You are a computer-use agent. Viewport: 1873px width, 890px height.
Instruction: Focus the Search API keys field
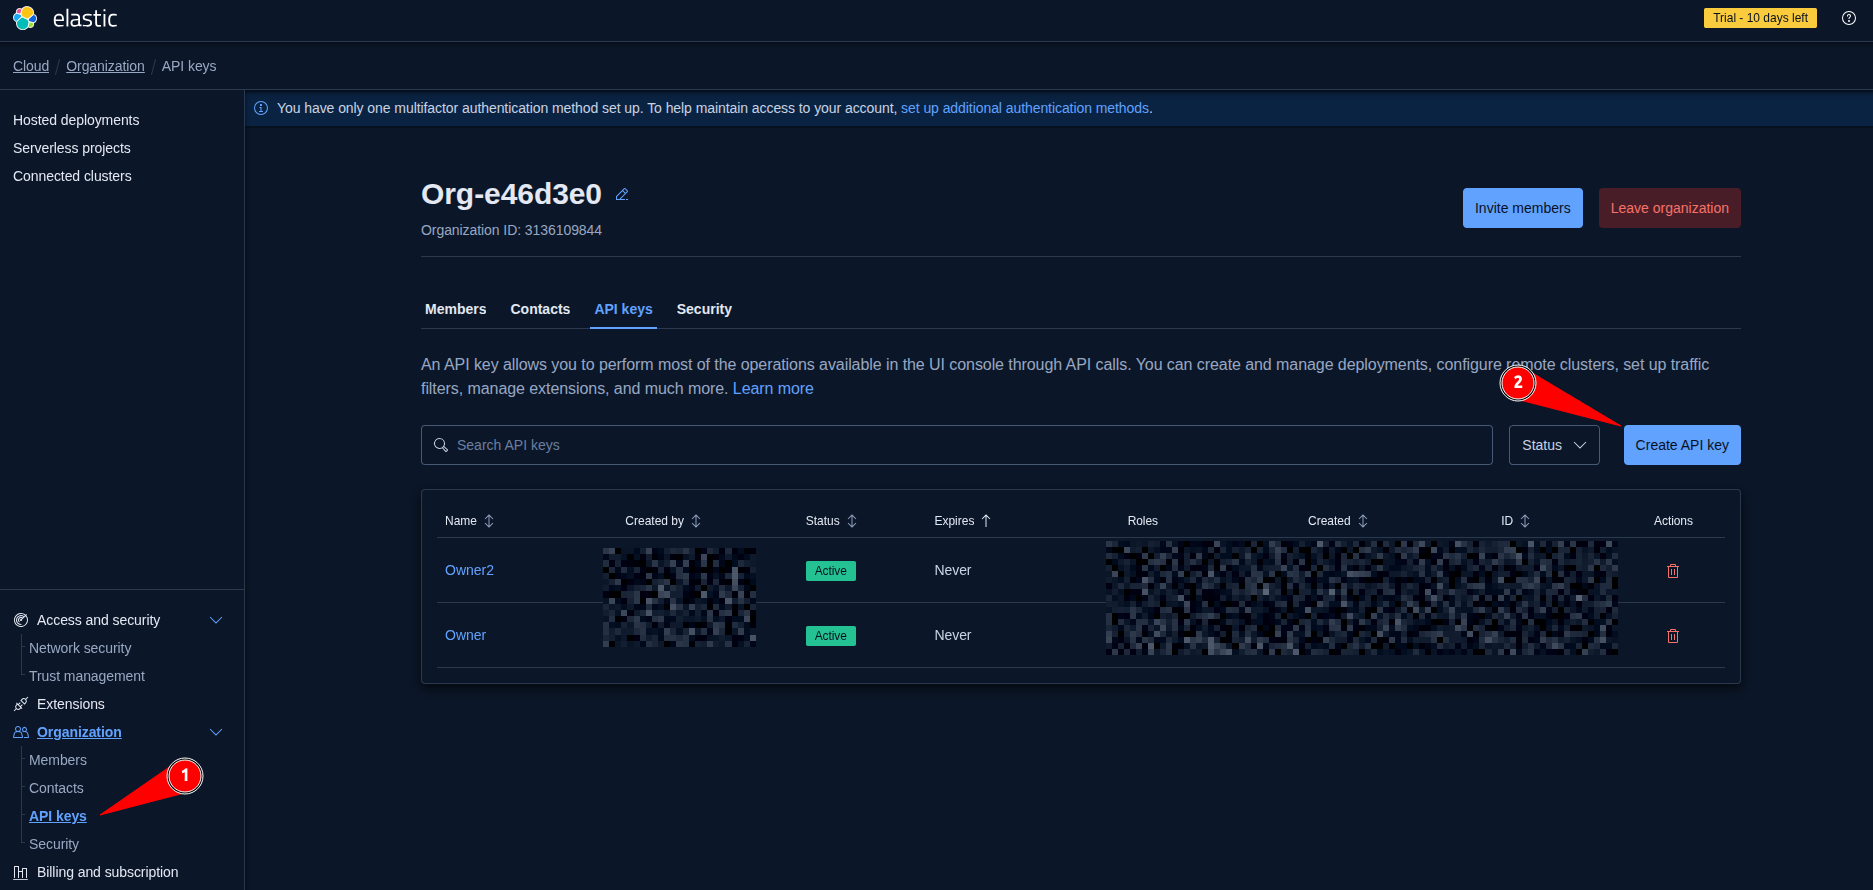tap(957, 445)
